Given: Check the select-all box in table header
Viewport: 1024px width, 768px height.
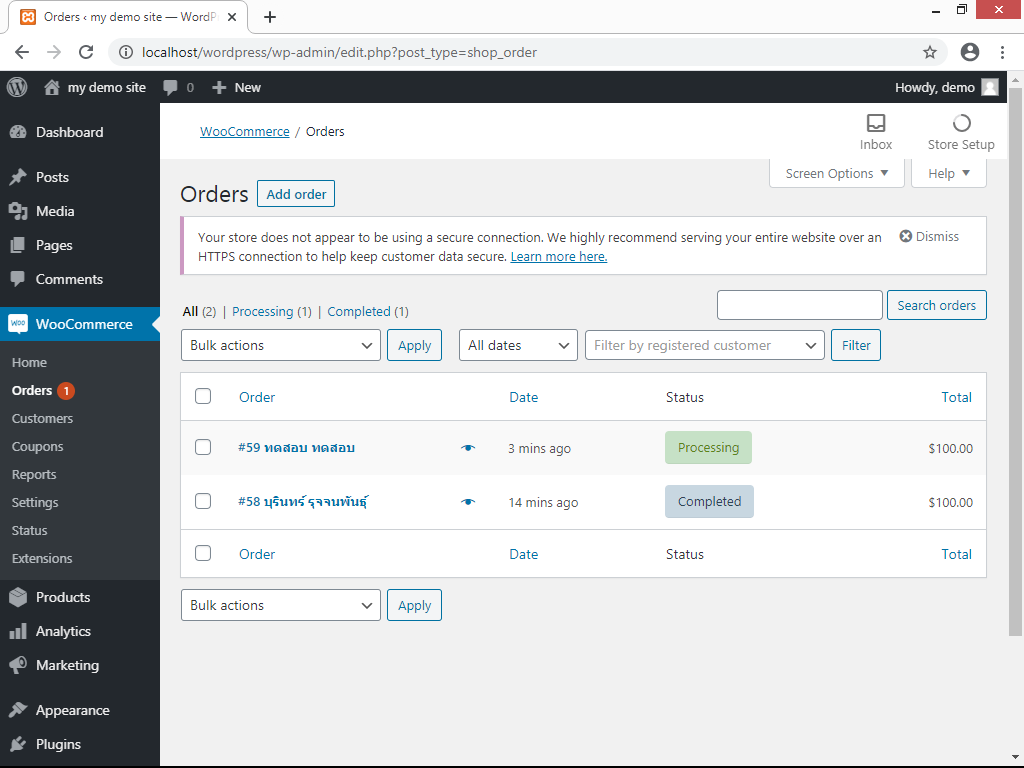Looking at the screenshot, I should tap(203, 396).
